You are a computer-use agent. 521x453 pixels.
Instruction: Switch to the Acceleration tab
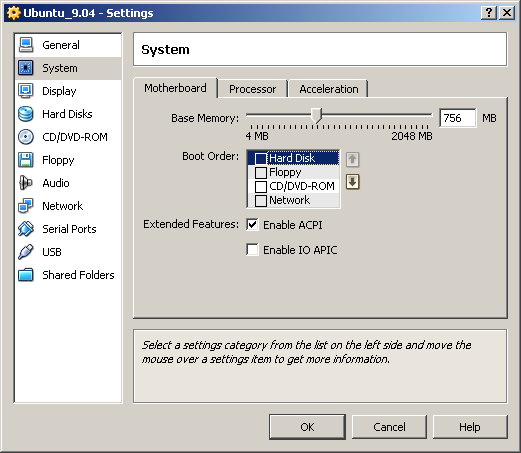(x=329, y=89)
